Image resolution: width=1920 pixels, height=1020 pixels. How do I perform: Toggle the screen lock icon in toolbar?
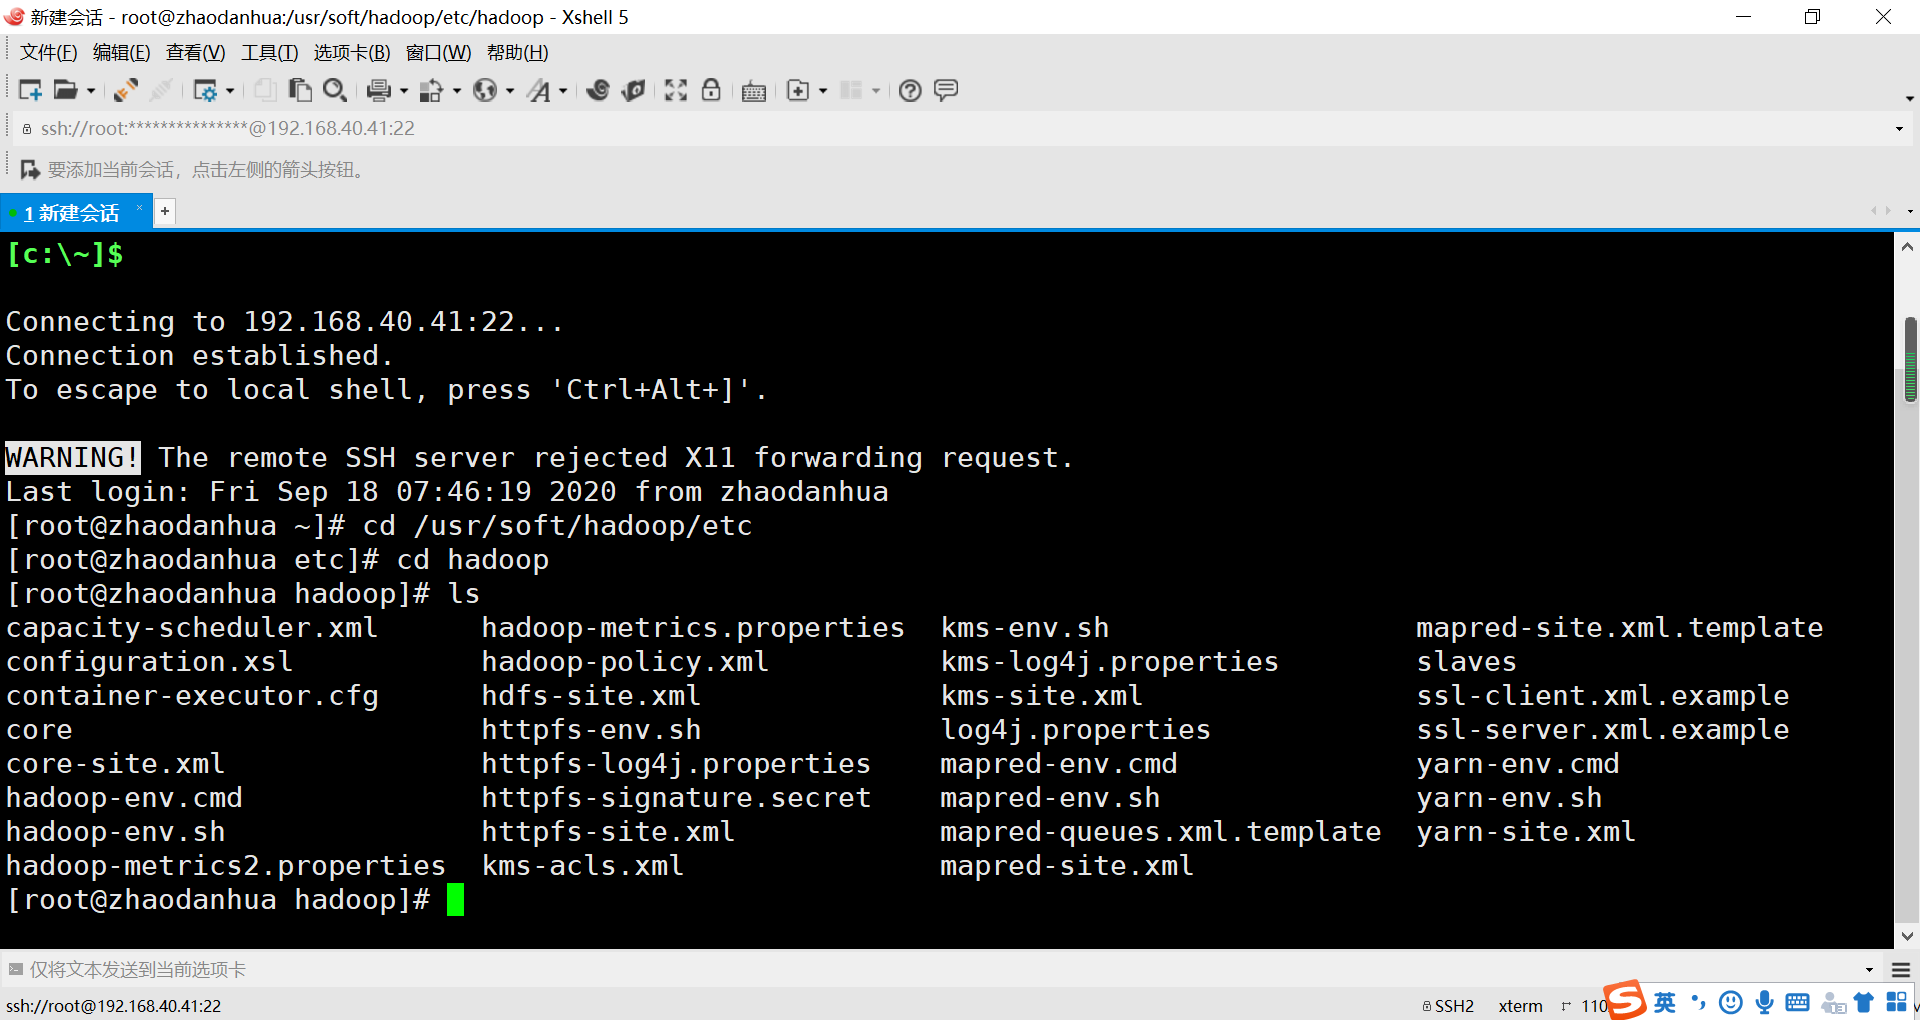pyautogui.click(x=710, y=90)
